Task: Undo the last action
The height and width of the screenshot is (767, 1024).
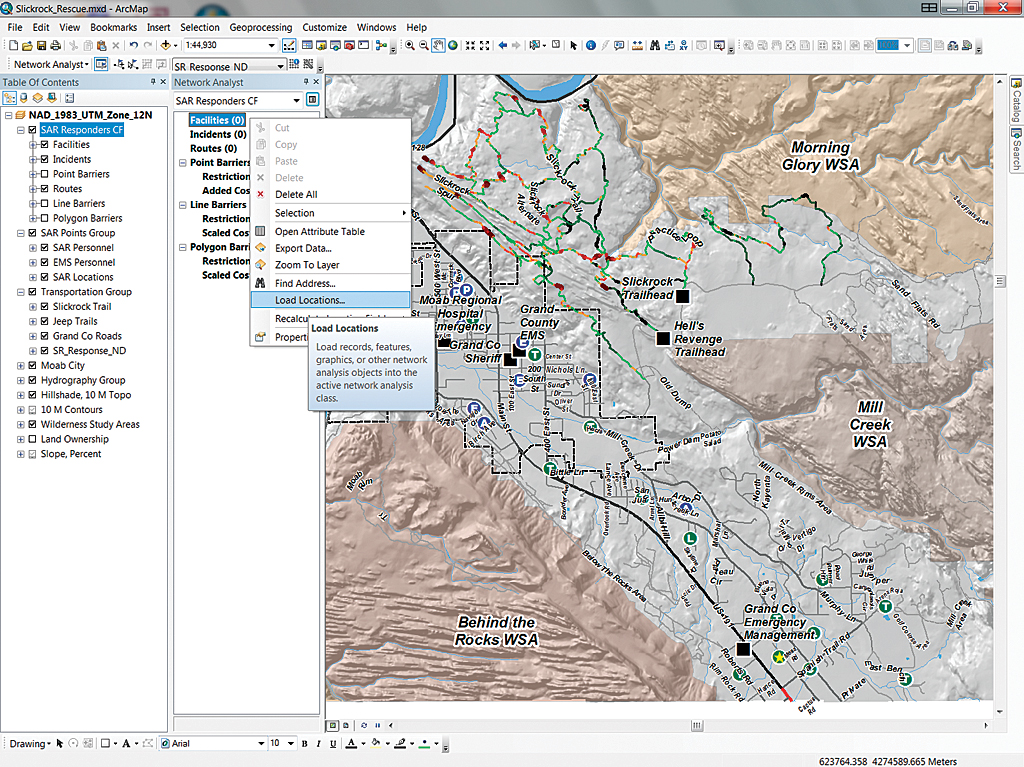Action: point(134,46)
